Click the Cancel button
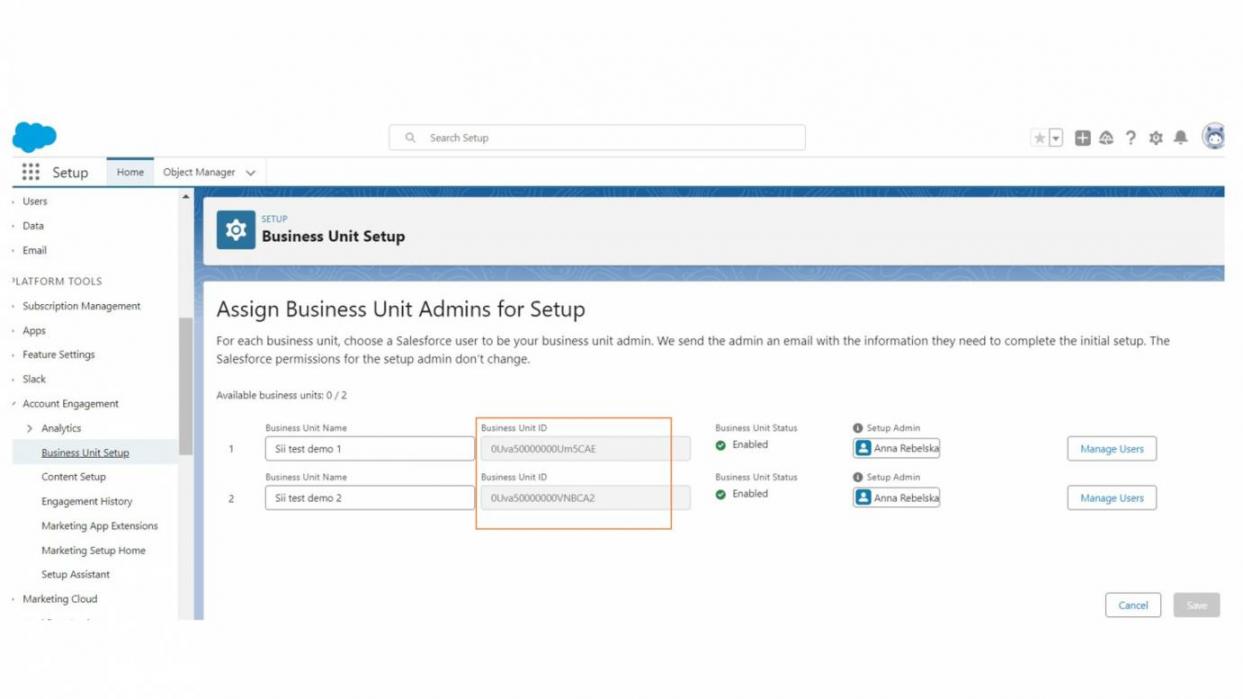 pyautogui.click(x=1133, y=605)
